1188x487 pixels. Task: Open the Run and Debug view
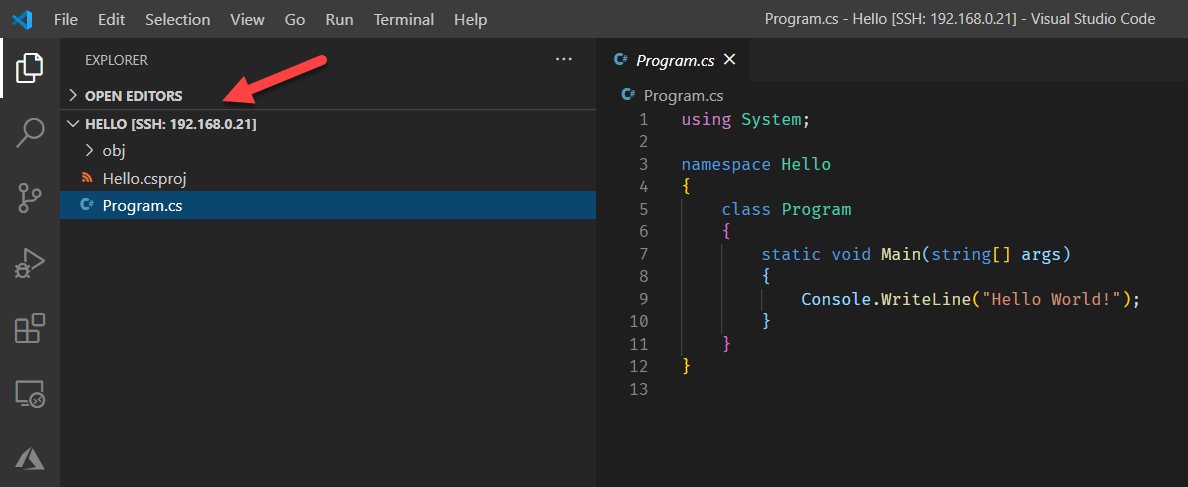pos(30,263)
